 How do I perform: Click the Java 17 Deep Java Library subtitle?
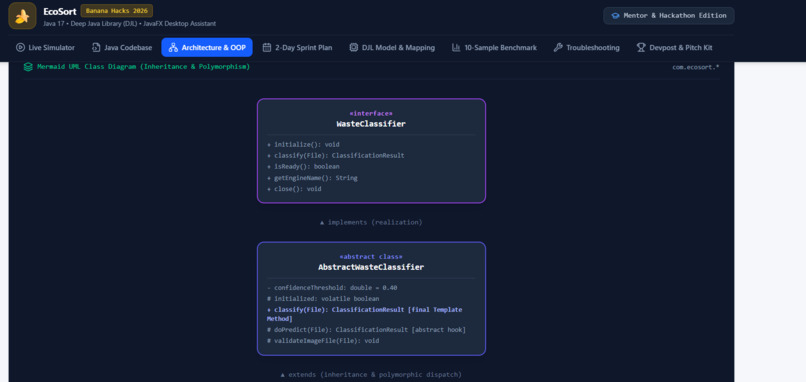[130, 24]
